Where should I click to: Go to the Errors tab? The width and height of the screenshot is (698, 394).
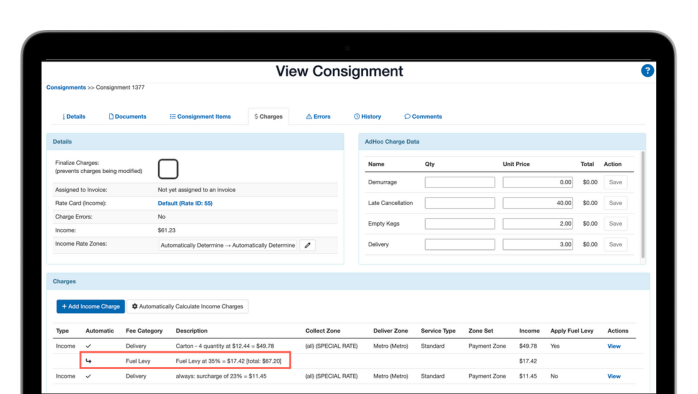coord(318,117)
